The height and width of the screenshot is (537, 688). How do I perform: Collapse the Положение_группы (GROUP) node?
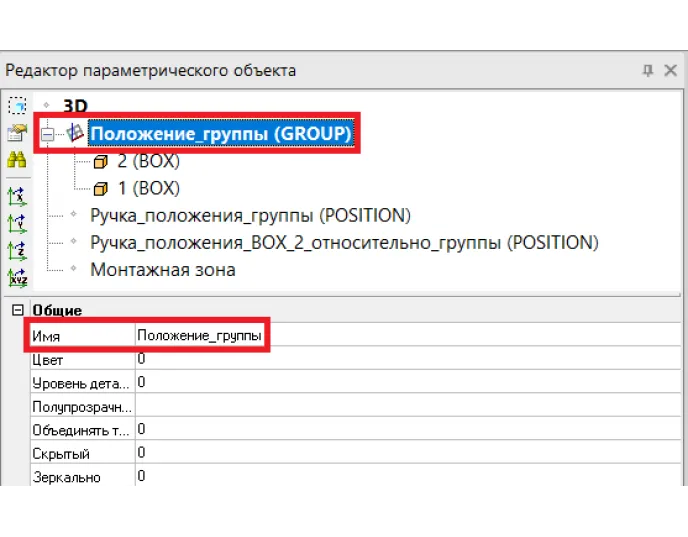click(x=47, y=134)
